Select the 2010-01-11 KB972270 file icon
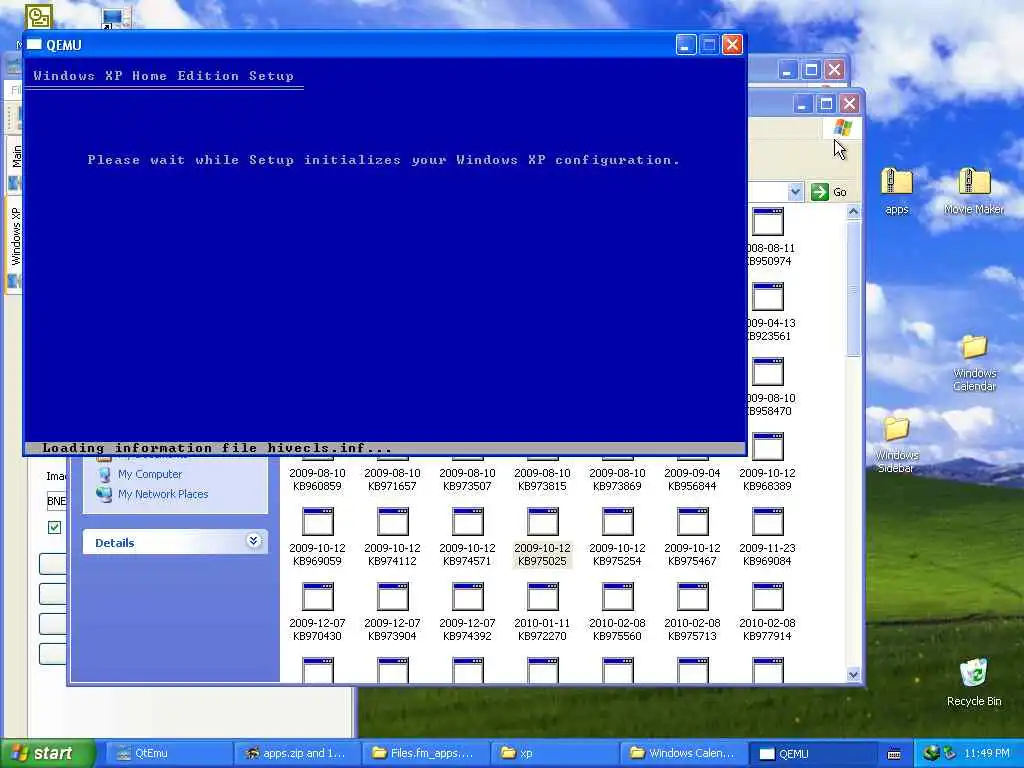 coord(543,597)
